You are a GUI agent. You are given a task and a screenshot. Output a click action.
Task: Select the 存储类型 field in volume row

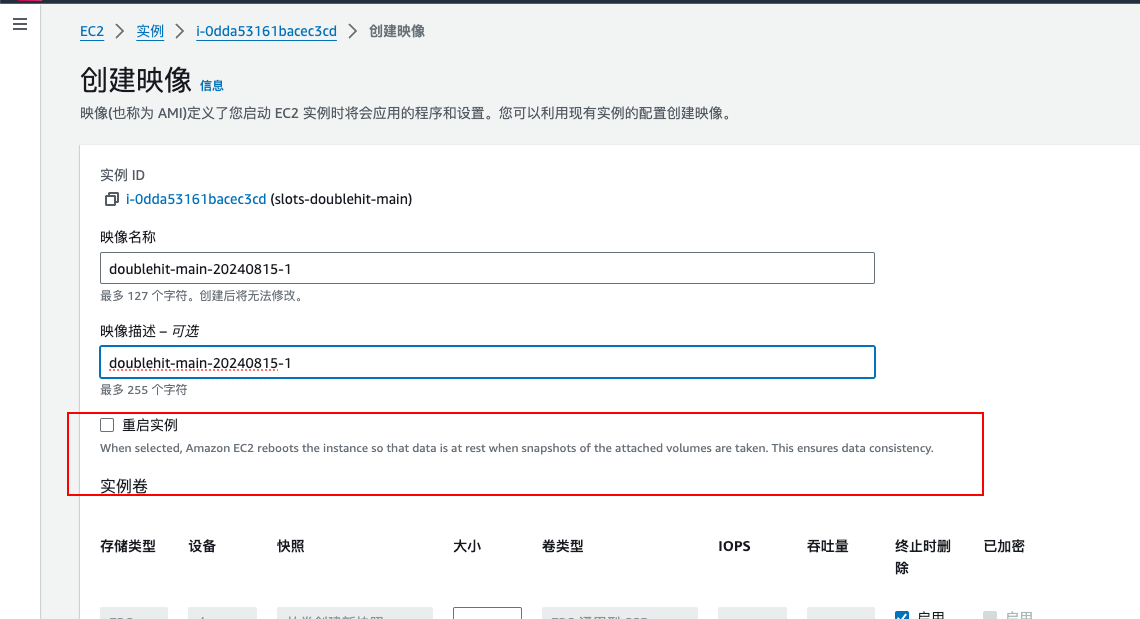(x=134, y=614)
